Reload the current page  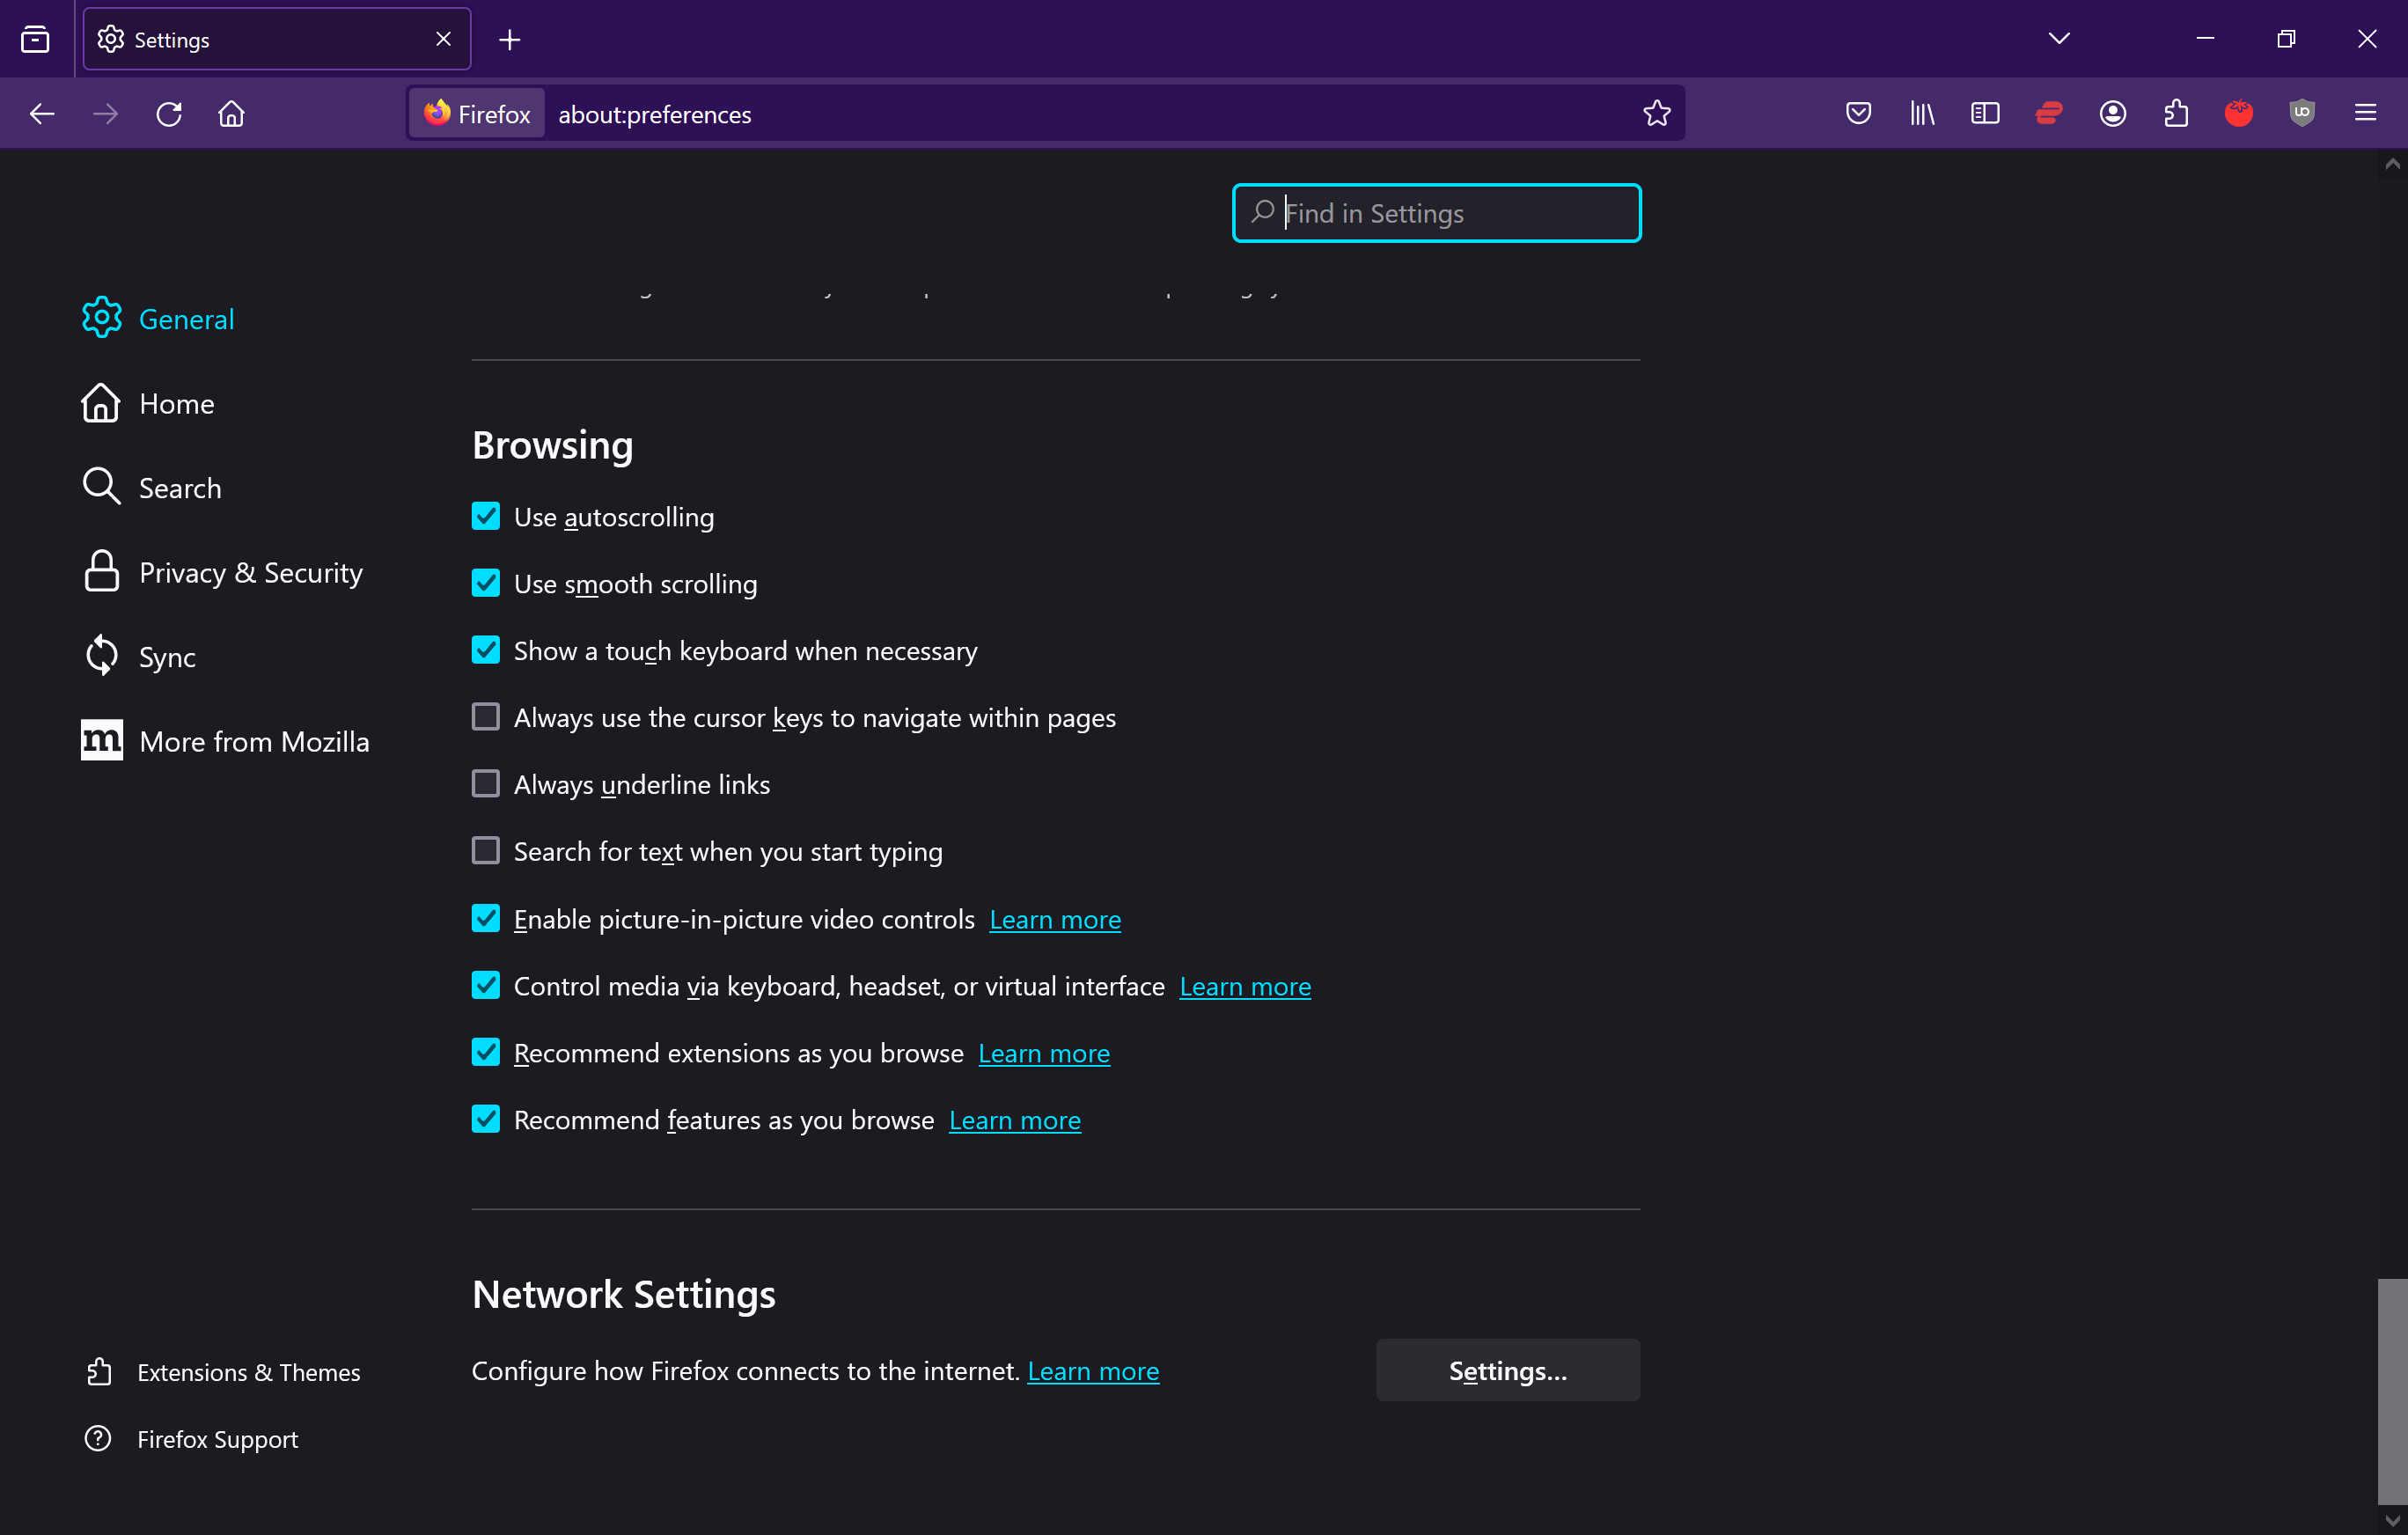coord(169,113)
